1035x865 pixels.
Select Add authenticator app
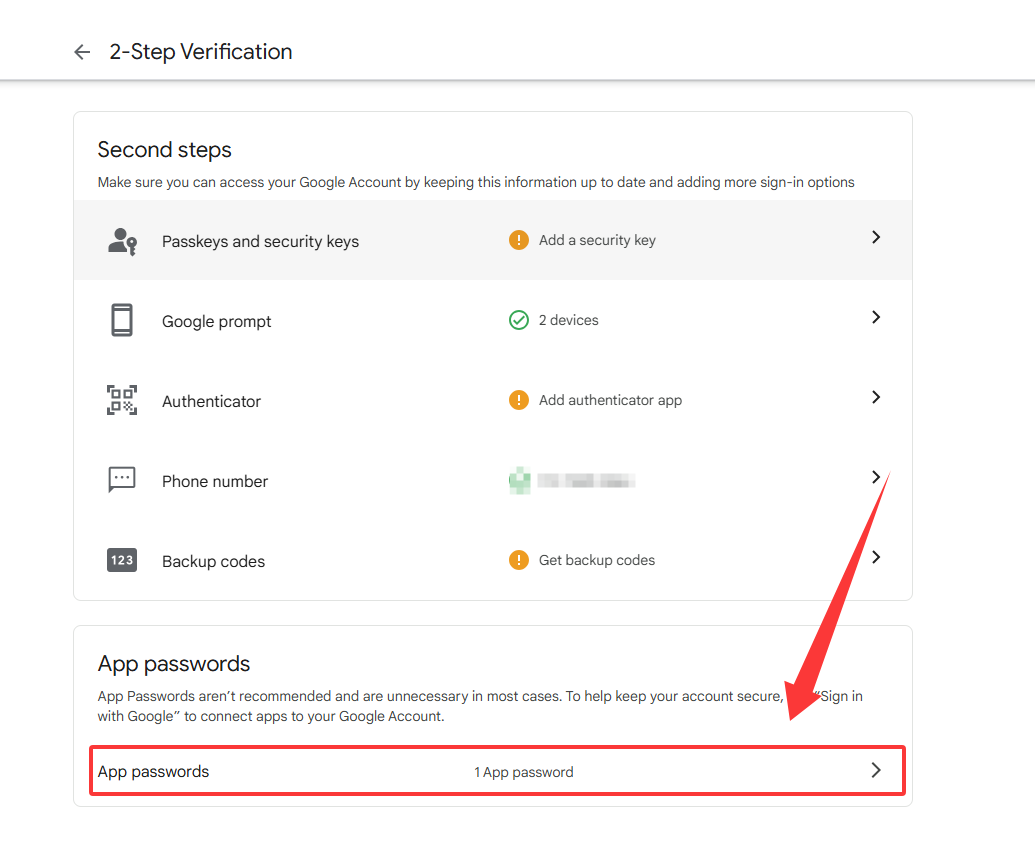[x=611, y=400]
